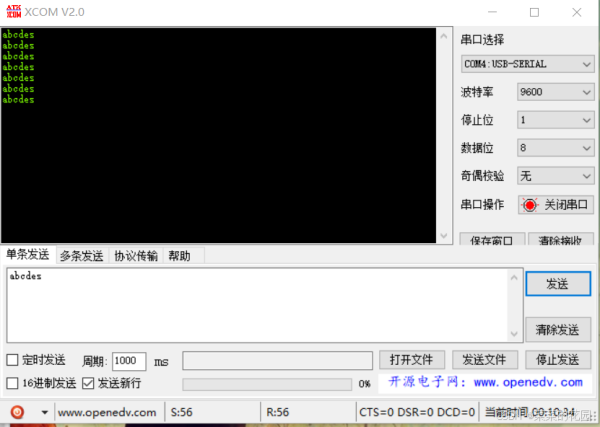This screenshot has height=427, width=600.
Task: Open the status bar dropdown arrow next to gear
Action: (44, 412)
